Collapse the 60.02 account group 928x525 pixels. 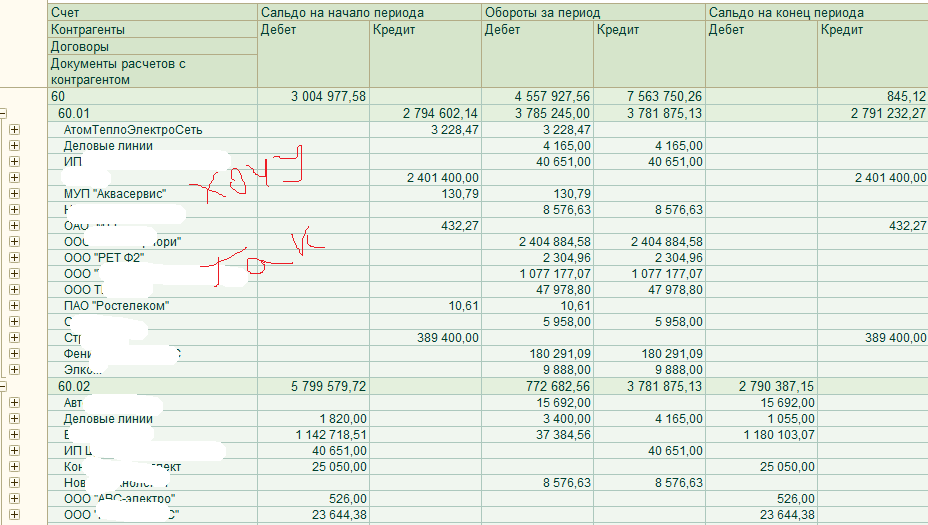[3, 386]
